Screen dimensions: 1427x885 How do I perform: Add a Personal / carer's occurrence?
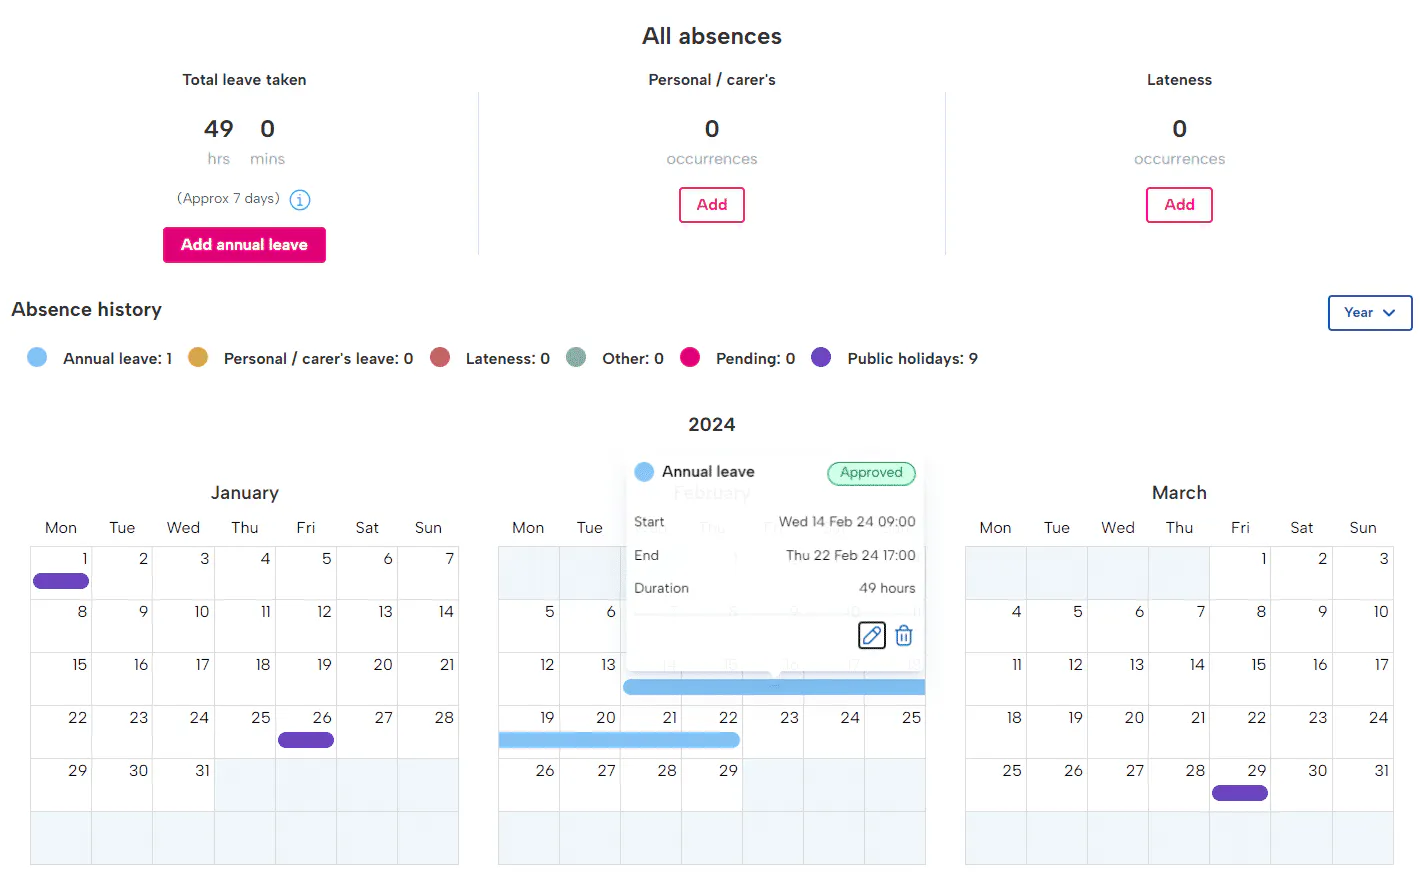point(712,205)
